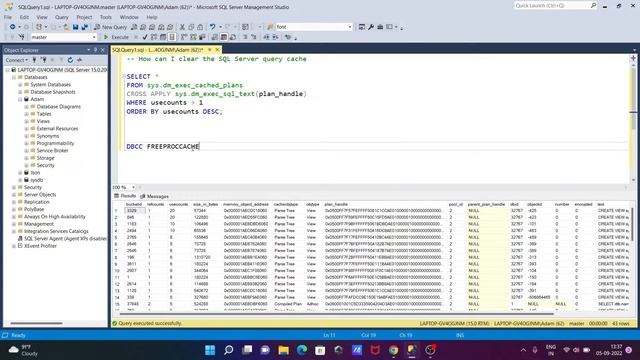Click the usecounts column header

tap(179, 204)
